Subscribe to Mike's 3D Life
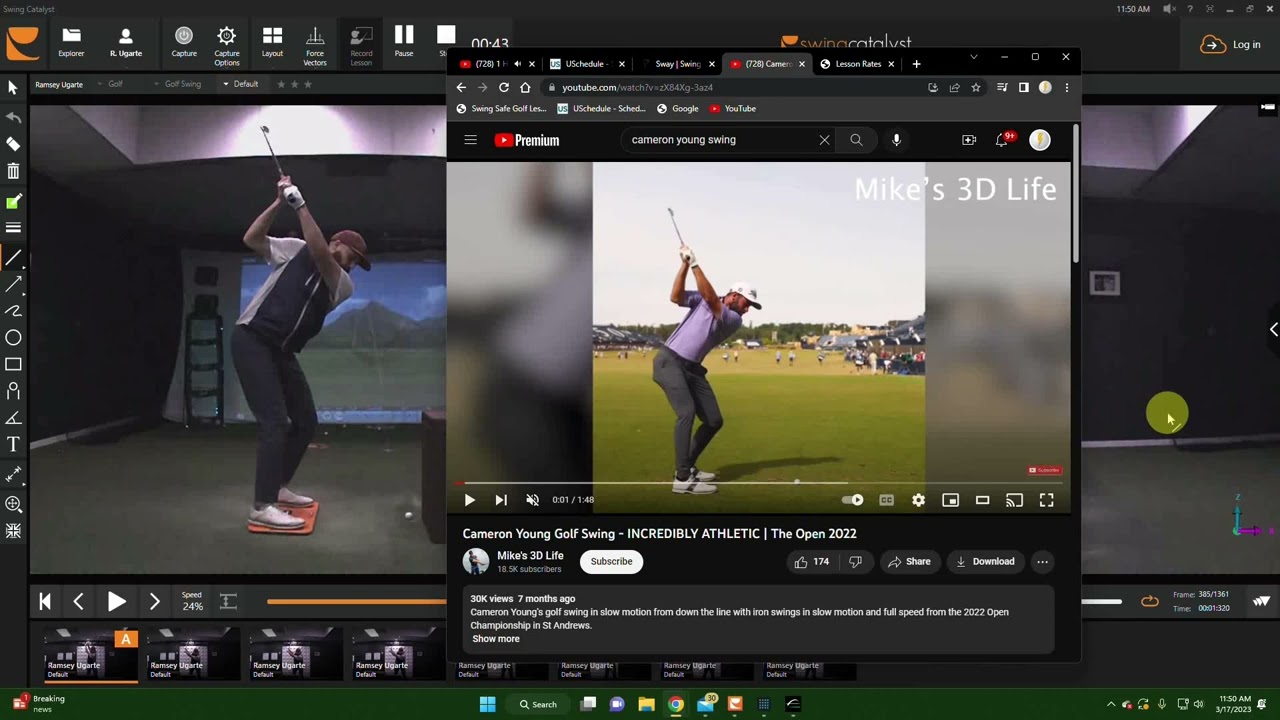This screenshot has height=720, width=1280. (611, 561)
